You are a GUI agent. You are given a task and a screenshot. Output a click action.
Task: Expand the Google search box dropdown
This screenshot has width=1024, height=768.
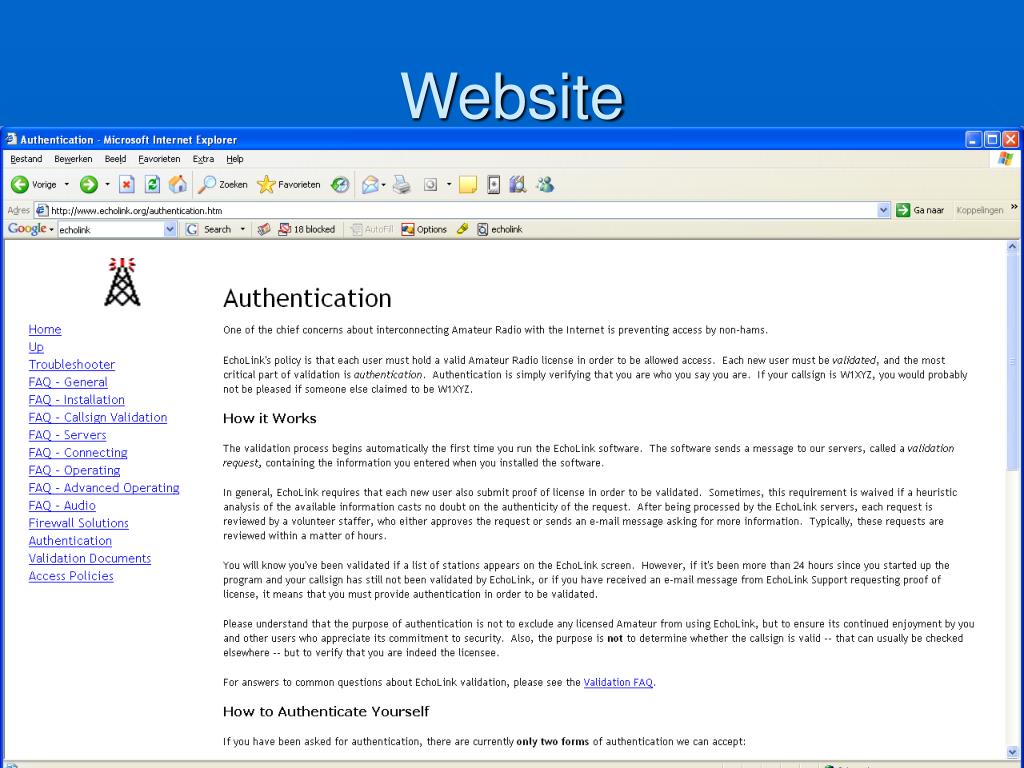(170, 229)
